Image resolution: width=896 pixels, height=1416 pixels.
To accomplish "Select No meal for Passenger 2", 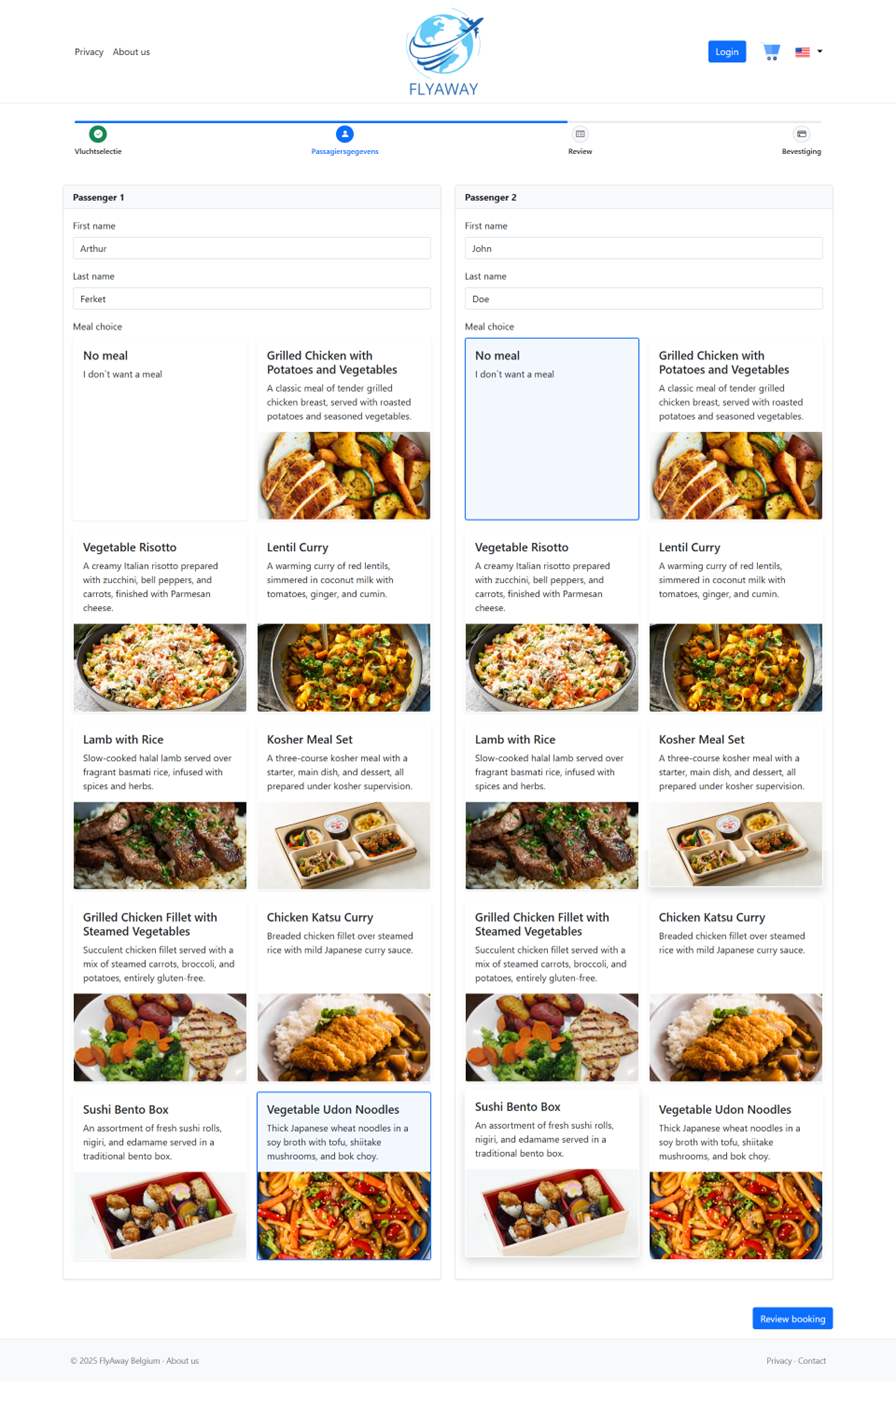I will tap(552, 429).
